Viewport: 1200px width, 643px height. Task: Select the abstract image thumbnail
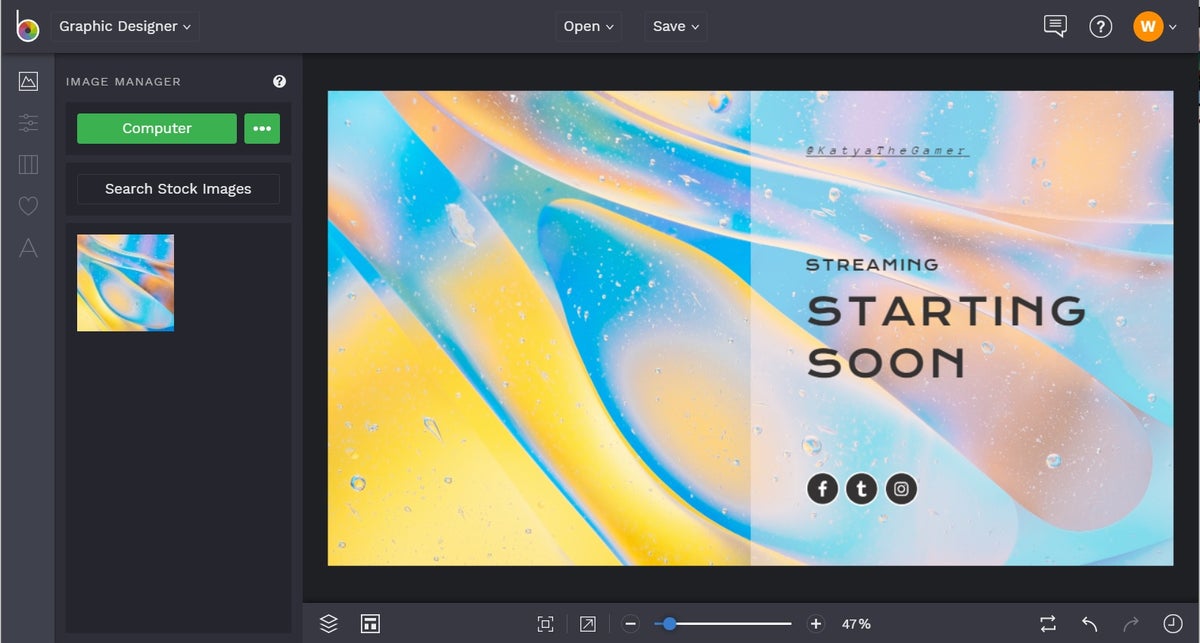point(124,282)
